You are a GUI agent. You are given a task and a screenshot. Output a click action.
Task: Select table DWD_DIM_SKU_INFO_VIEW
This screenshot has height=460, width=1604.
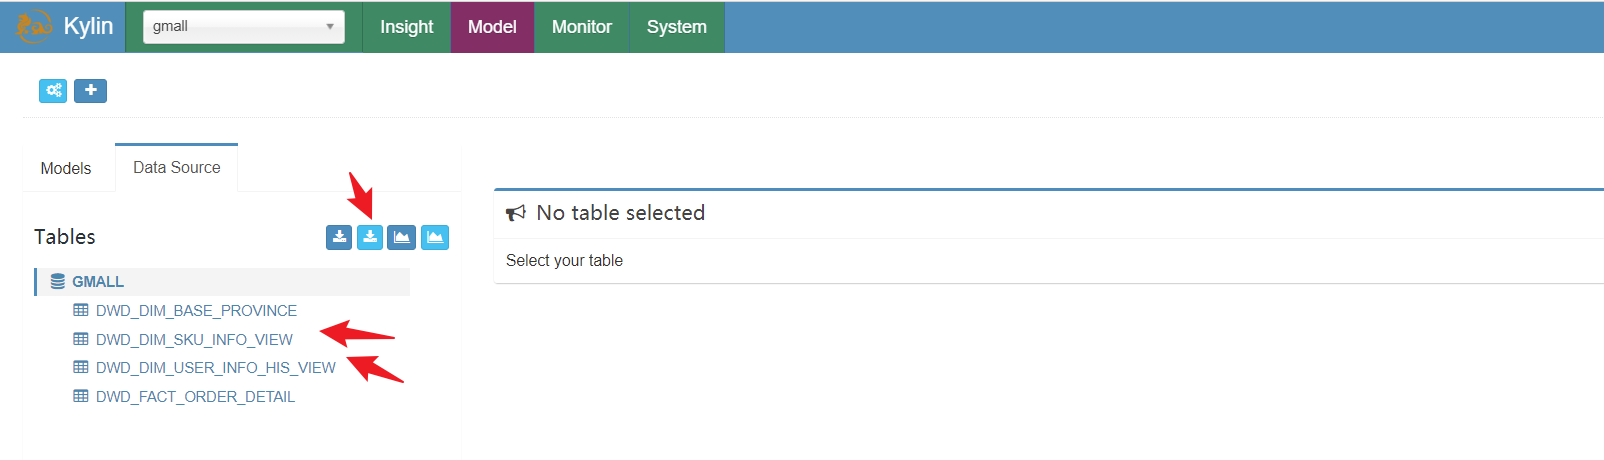pos(194,340)
